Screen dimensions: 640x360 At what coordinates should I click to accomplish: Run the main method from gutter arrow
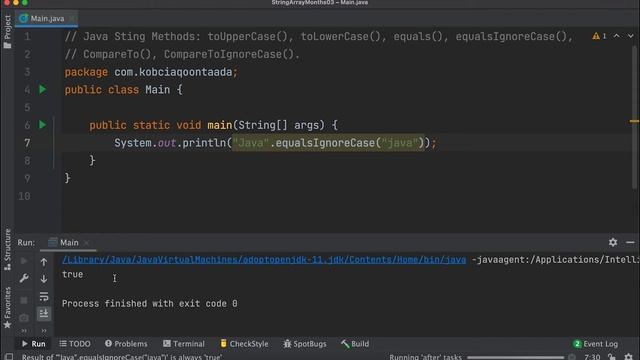[42, 124]
